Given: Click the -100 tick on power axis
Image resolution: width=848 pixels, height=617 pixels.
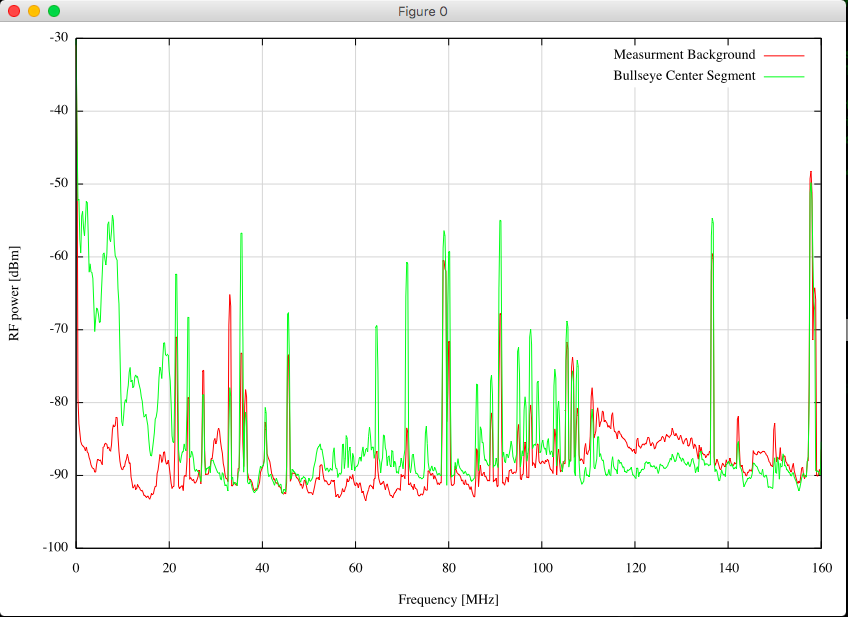Looking at the screenshot, I should [x=56, y=548].
